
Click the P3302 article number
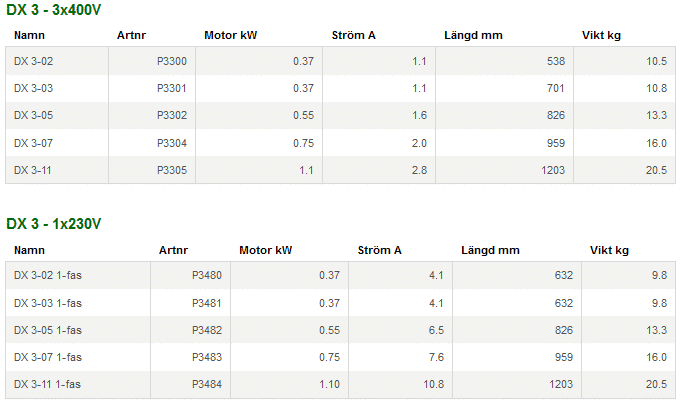172,116
